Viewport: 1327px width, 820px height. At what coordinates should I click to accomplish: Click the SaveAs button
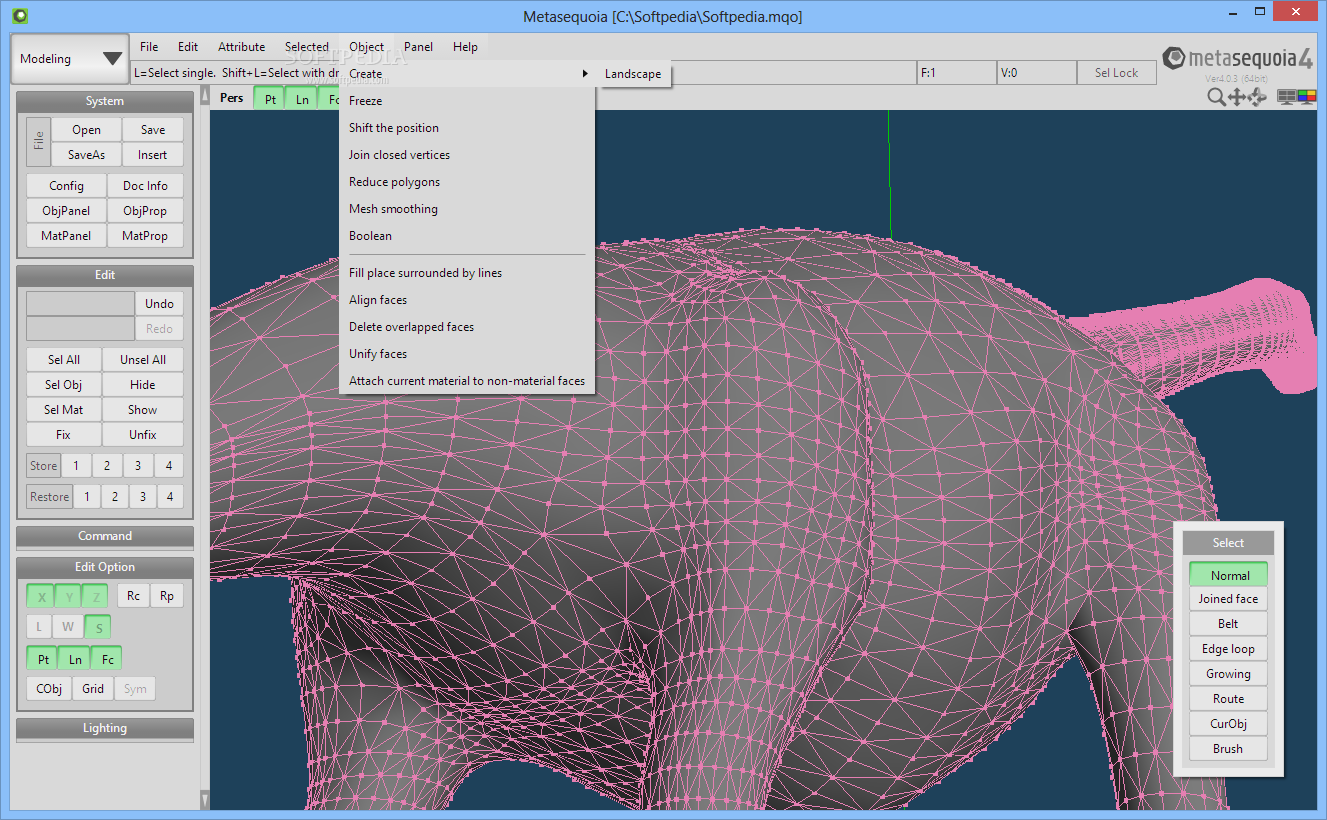86,155
